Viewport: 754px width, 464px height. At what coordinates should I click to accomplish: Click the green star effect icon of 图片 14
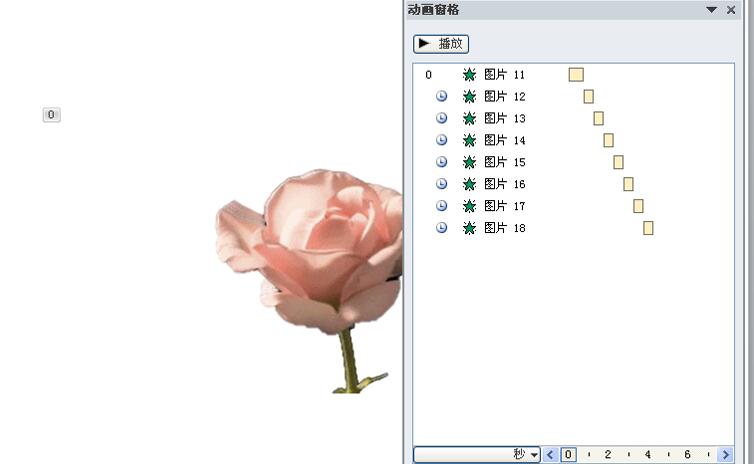pos(469,140)
